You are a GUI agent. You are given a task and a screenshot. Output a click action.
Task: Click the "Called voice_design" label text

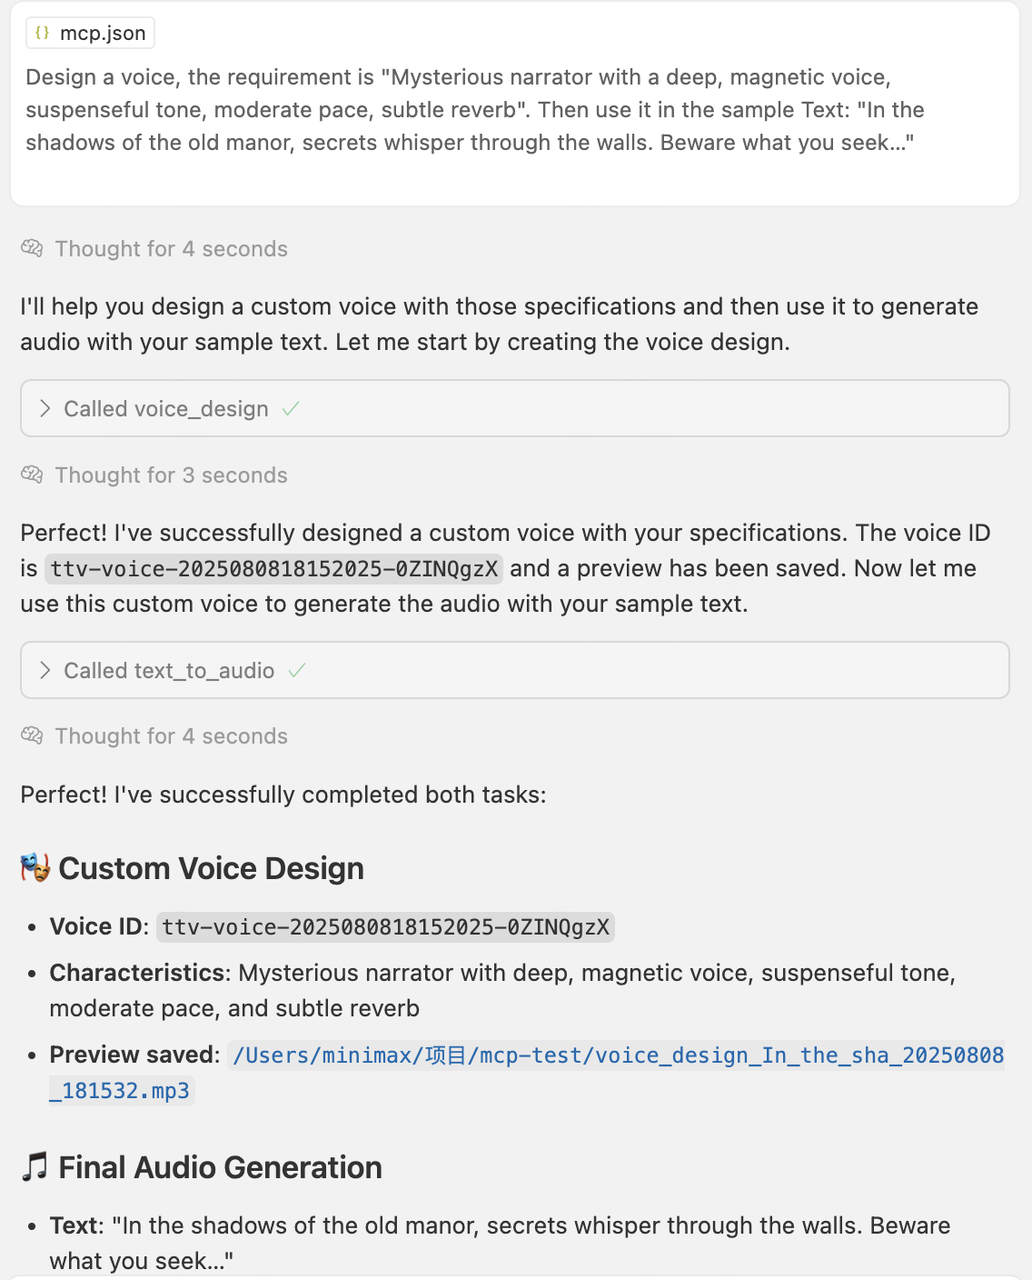coord(166,409)
